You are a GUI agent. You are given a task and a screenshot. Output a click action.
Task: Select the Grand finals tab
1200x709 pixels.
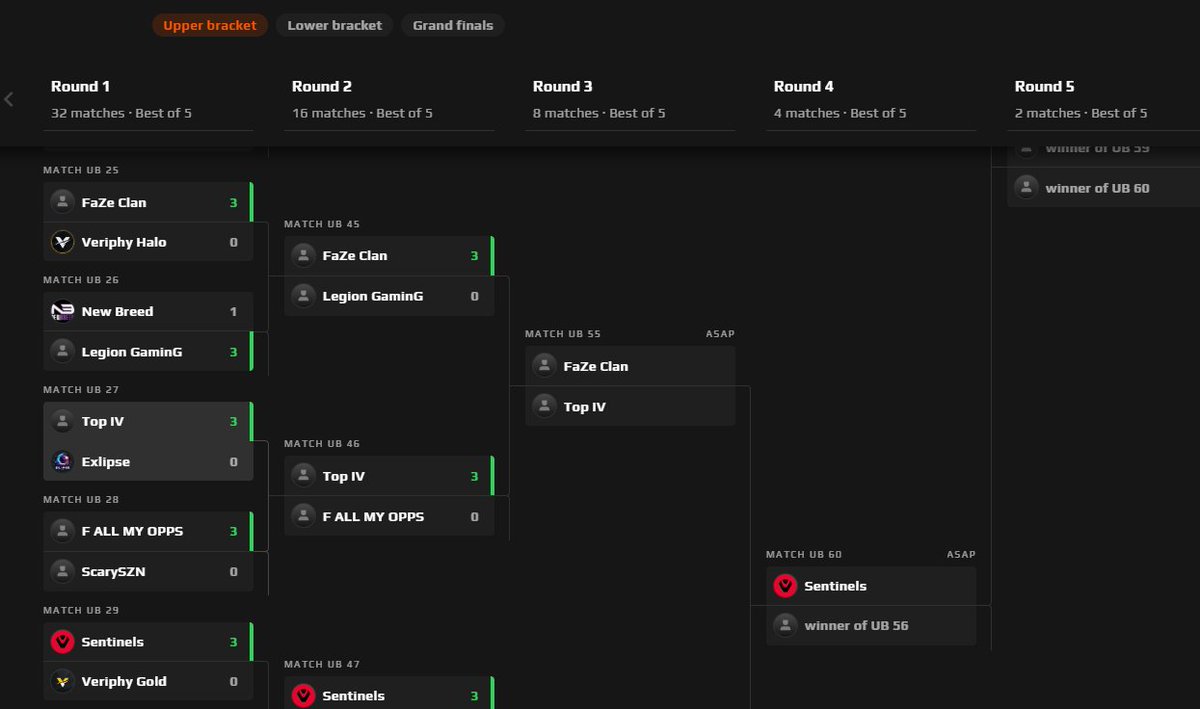click(453, 25)
